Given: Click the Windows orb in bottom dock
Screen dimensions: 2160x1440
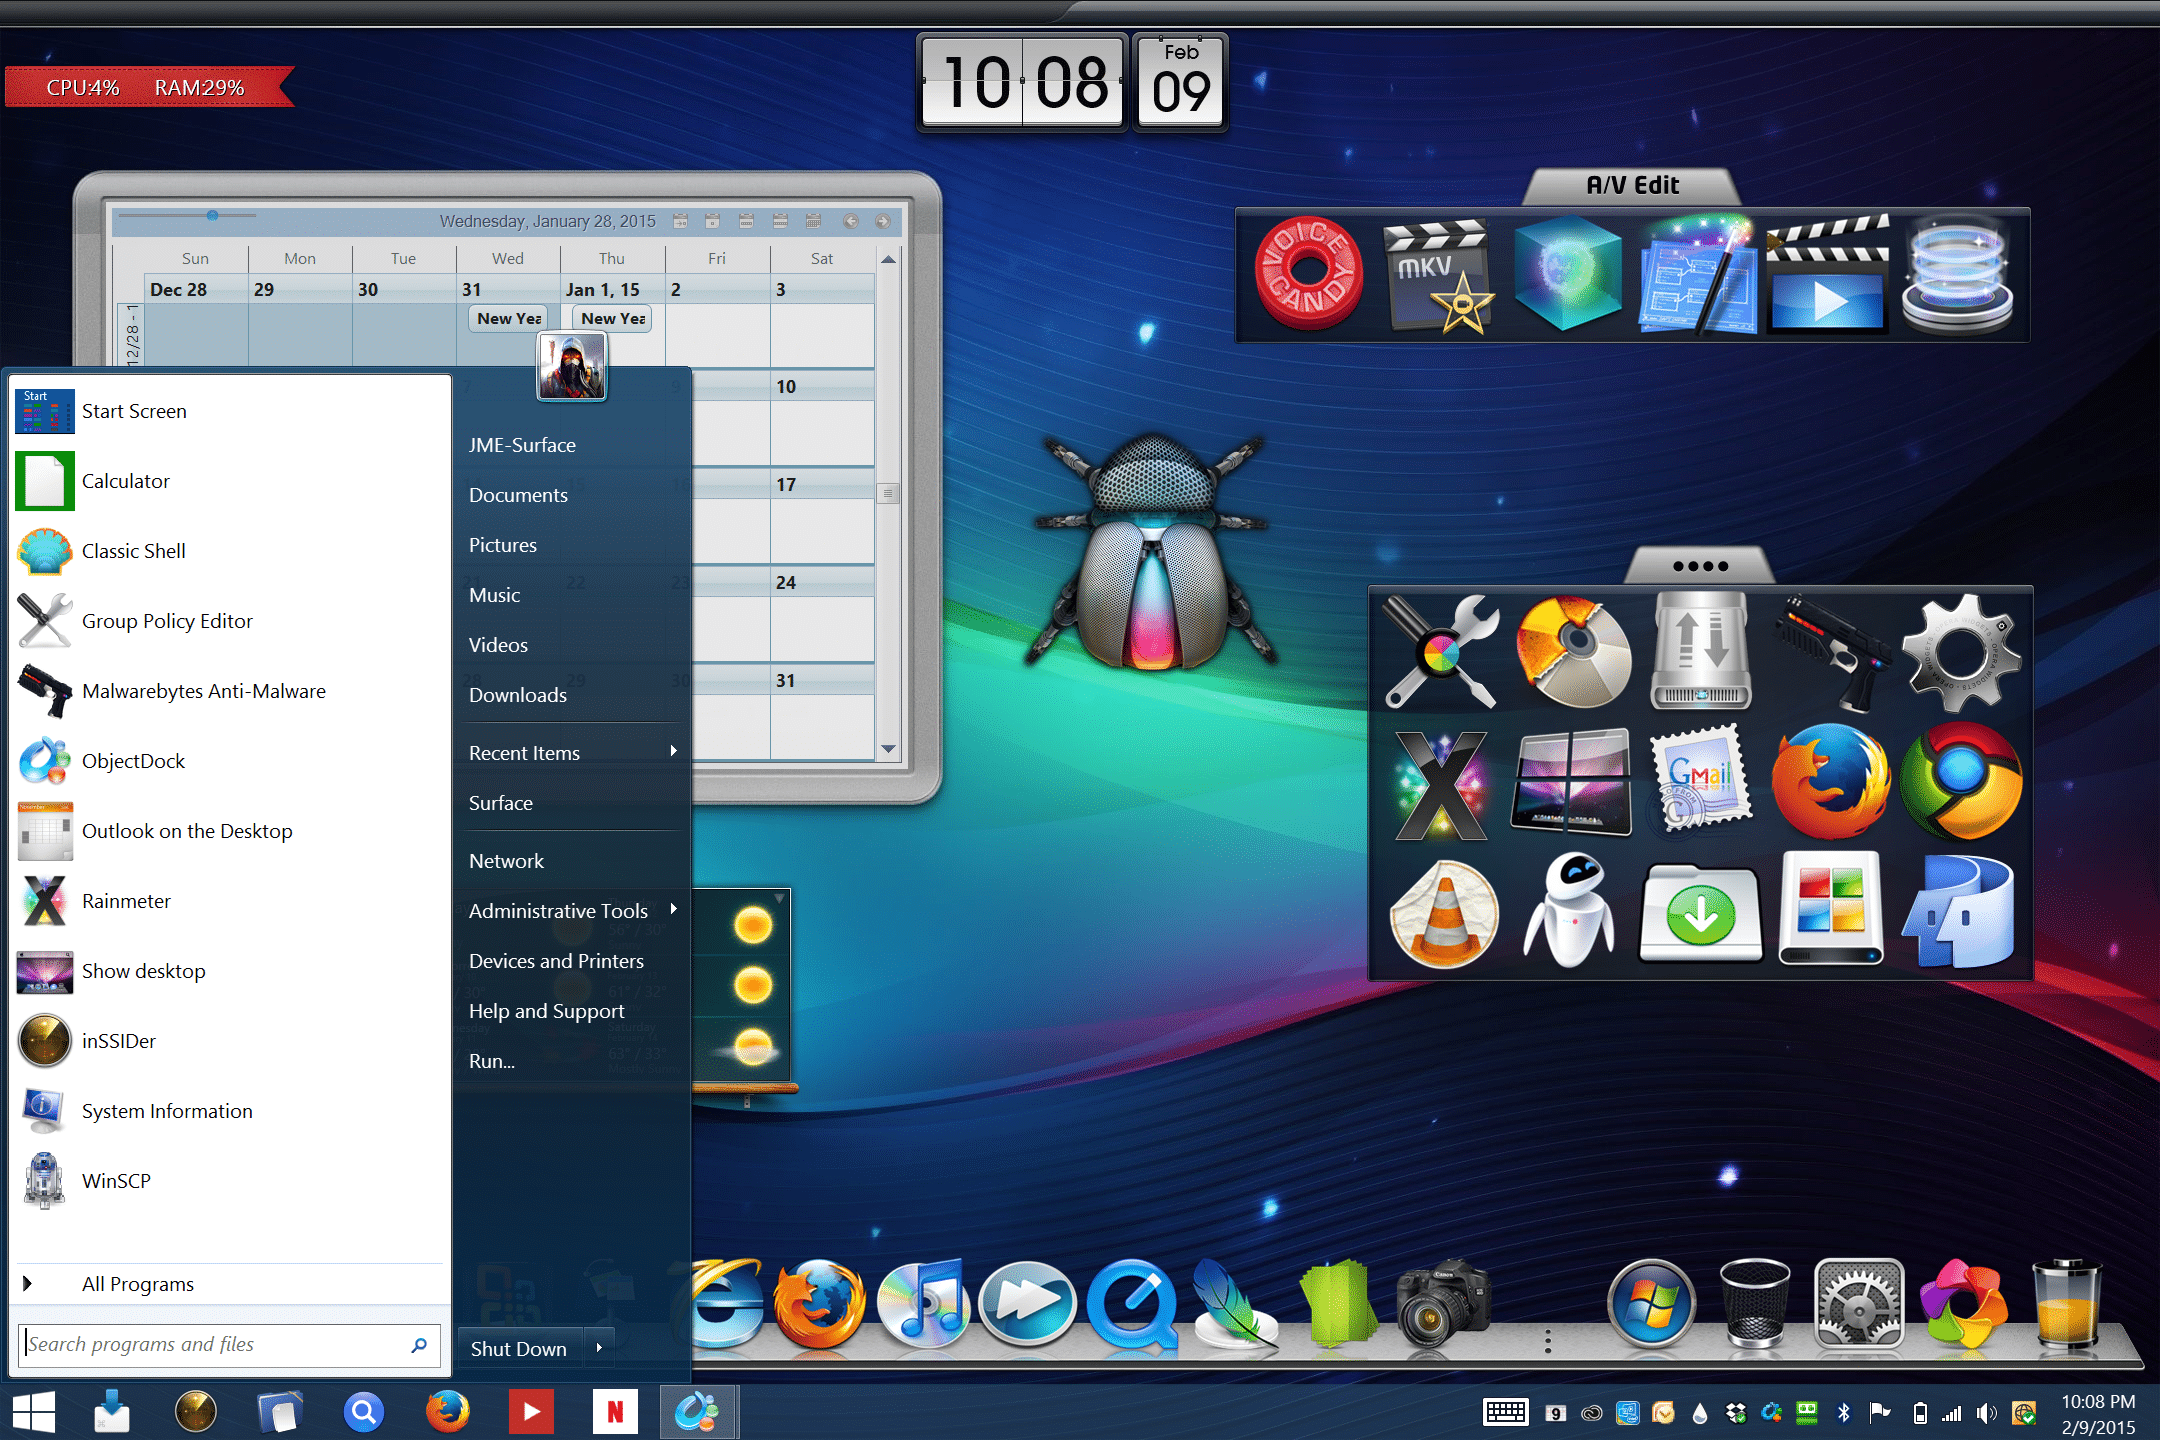Looking at the screenshot, I should pyautogui.click(x=1651, y=1303).
